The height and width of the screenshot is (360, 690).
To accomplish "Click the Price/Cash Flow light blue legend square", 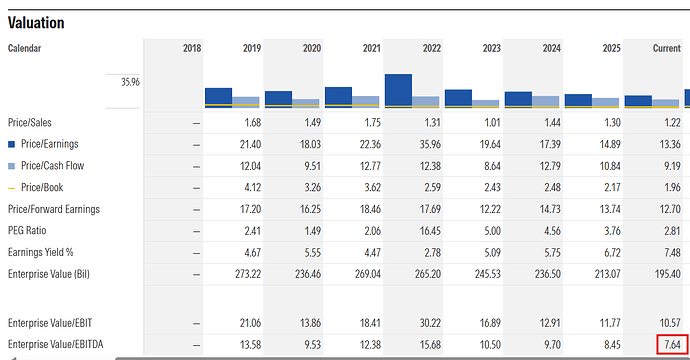I will pos(11,166).
